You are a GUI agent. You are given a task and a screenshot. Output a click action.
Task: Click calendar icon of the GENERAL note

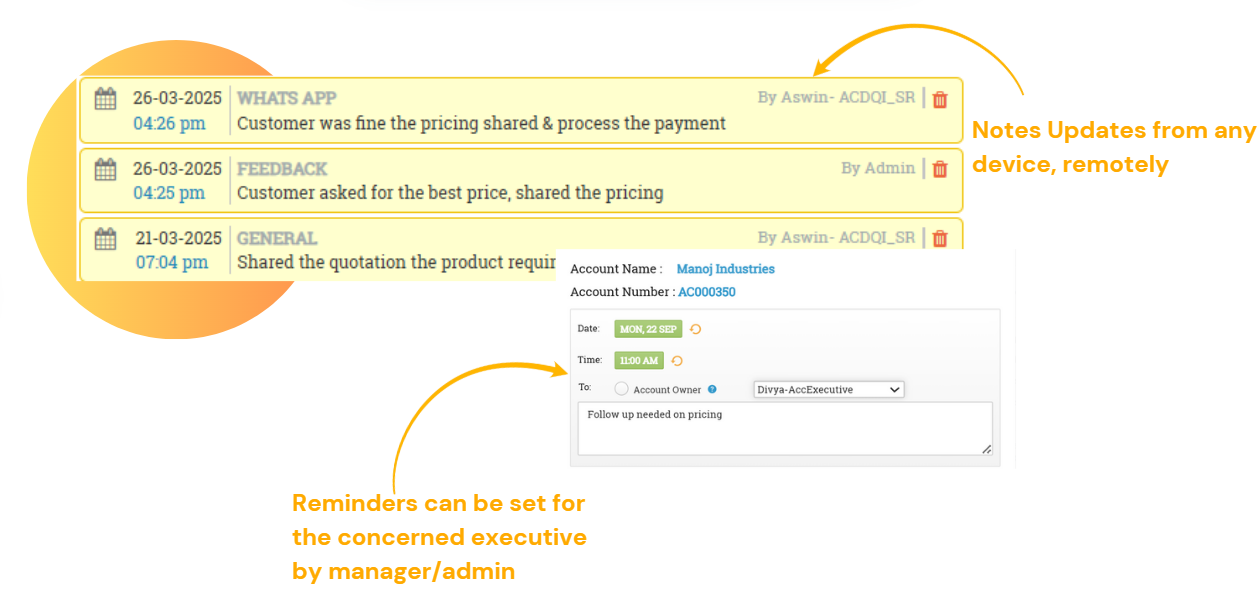click(x=105, y=239)
